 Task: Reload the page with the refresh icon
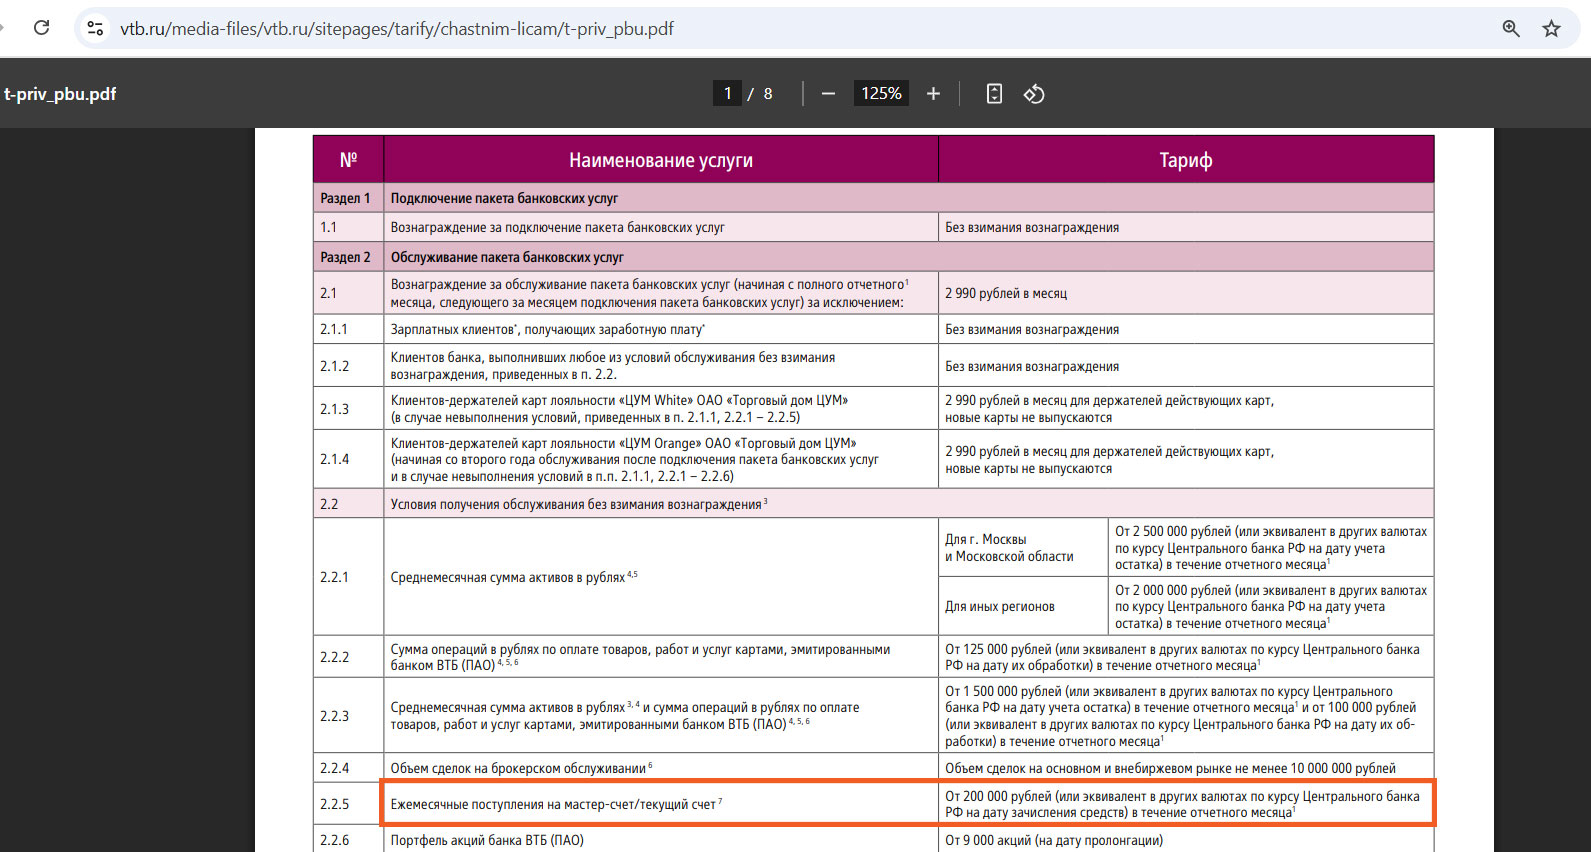pos(41,28)
